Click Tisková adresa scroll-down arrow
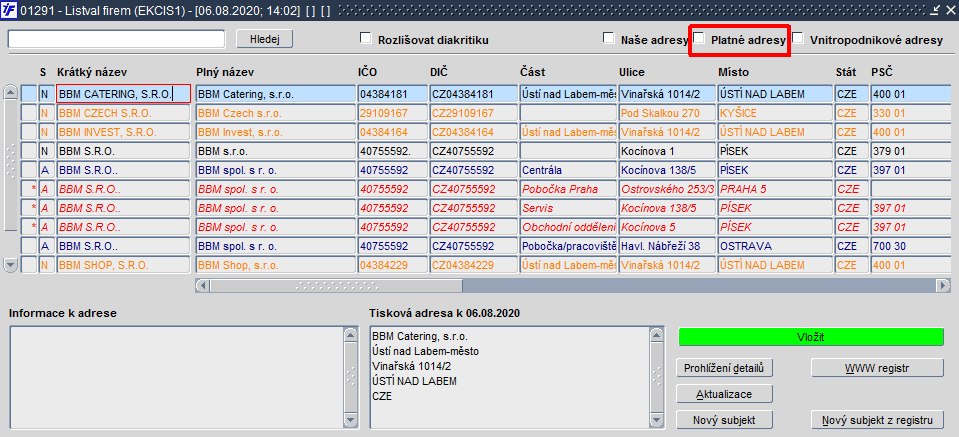The image size is (959, 437). tap(656, 420)
